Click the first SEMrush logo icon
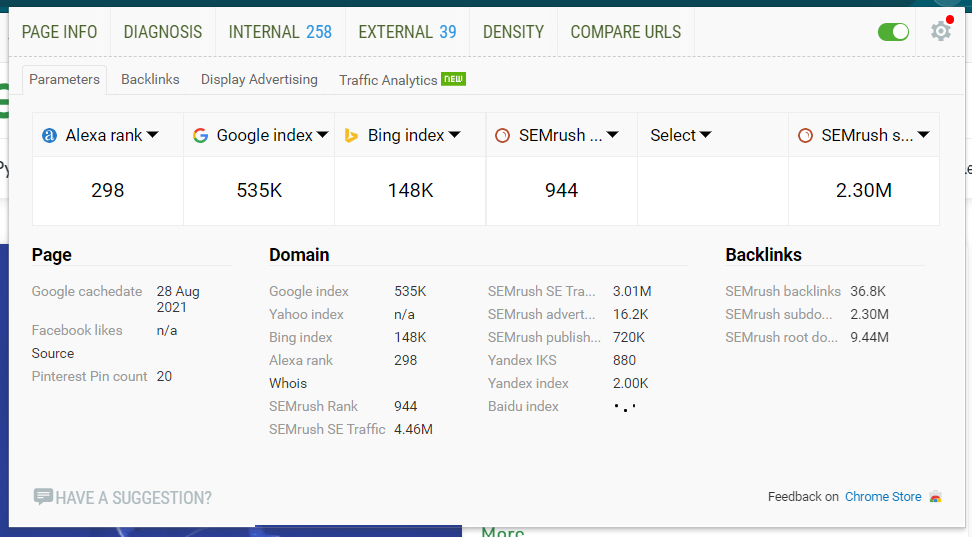This screenshot has height=537, width=972. pos(503,135)
